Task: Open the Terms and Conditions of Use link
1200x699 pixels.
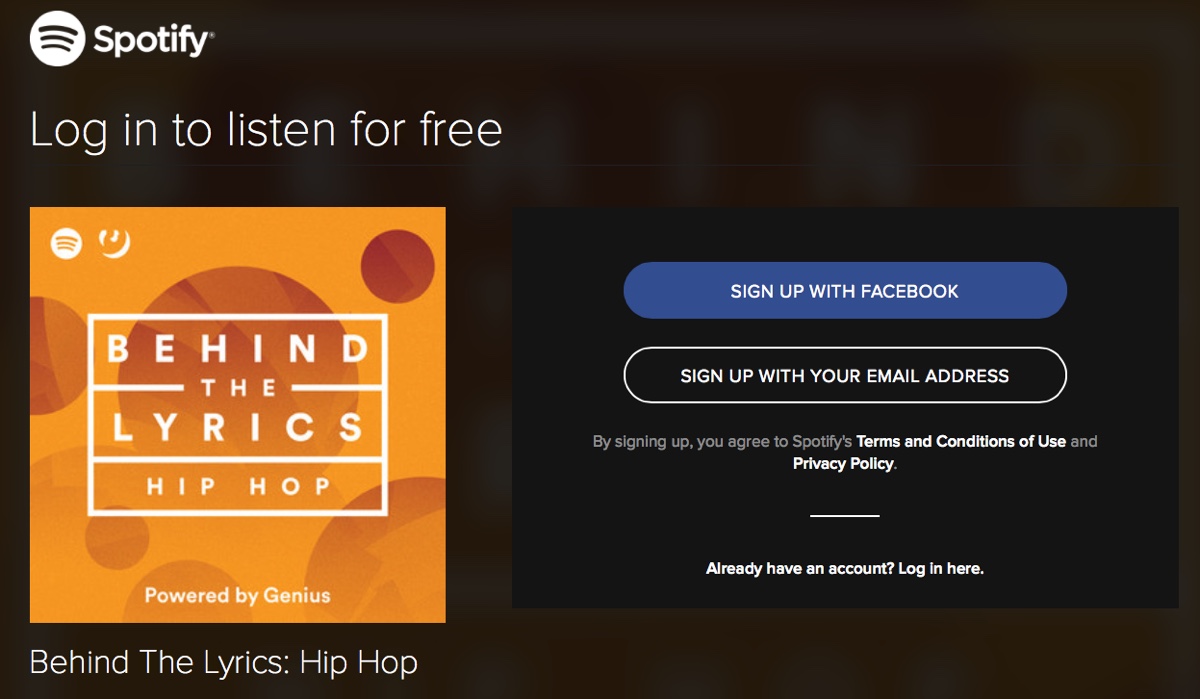Action: click(961, 441)
